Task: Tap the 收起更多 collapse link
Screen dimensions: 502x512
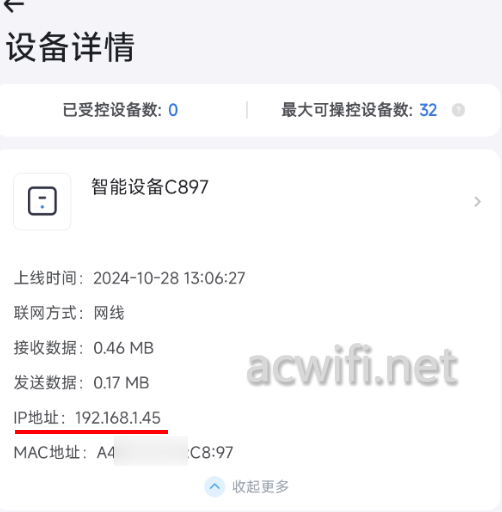Action: [260, 487]
